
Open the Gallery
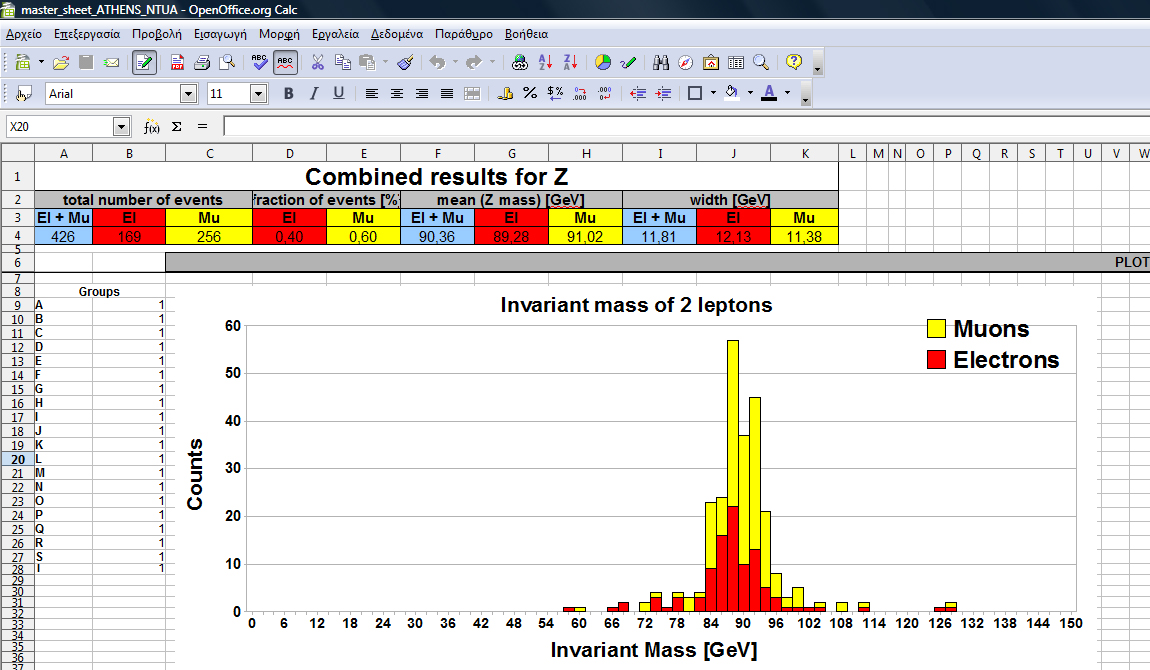(711, 63)
